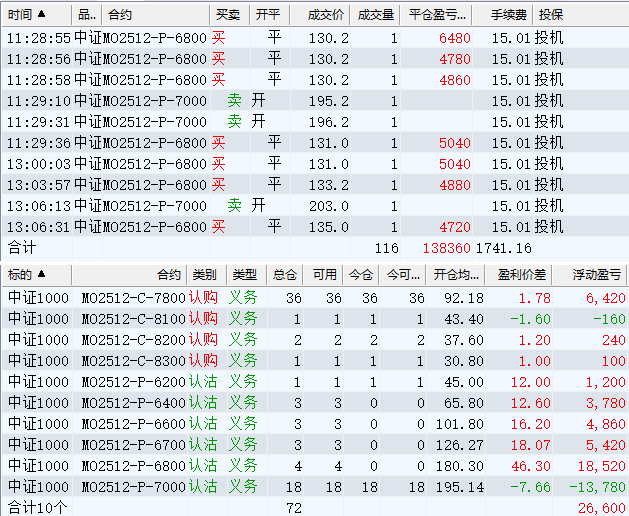Viewport: 629px width, 516px height.
Task: Click the 买卖 column header
Action: (x=227, y=16)
